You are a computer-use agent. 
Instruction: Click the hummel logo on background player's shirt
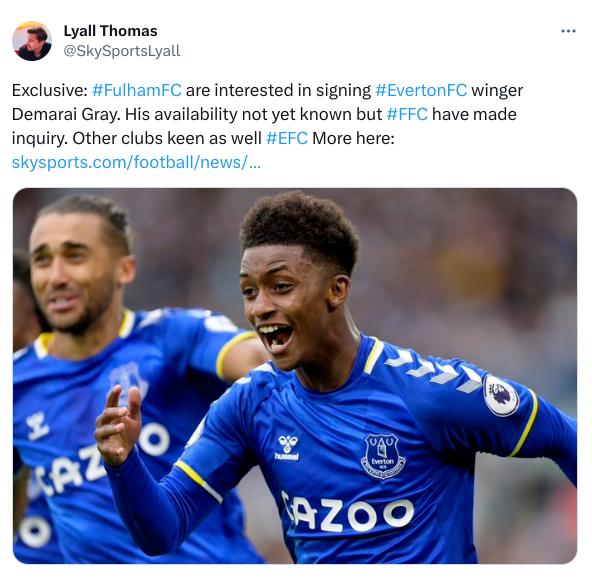coord(38,426)
